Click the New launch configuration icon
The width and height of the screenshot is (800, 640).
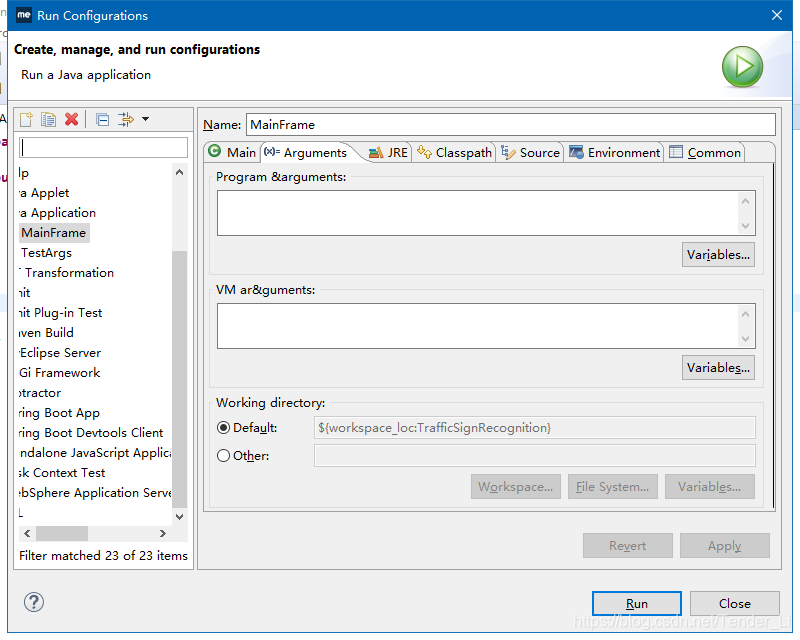tap(25, 119)
